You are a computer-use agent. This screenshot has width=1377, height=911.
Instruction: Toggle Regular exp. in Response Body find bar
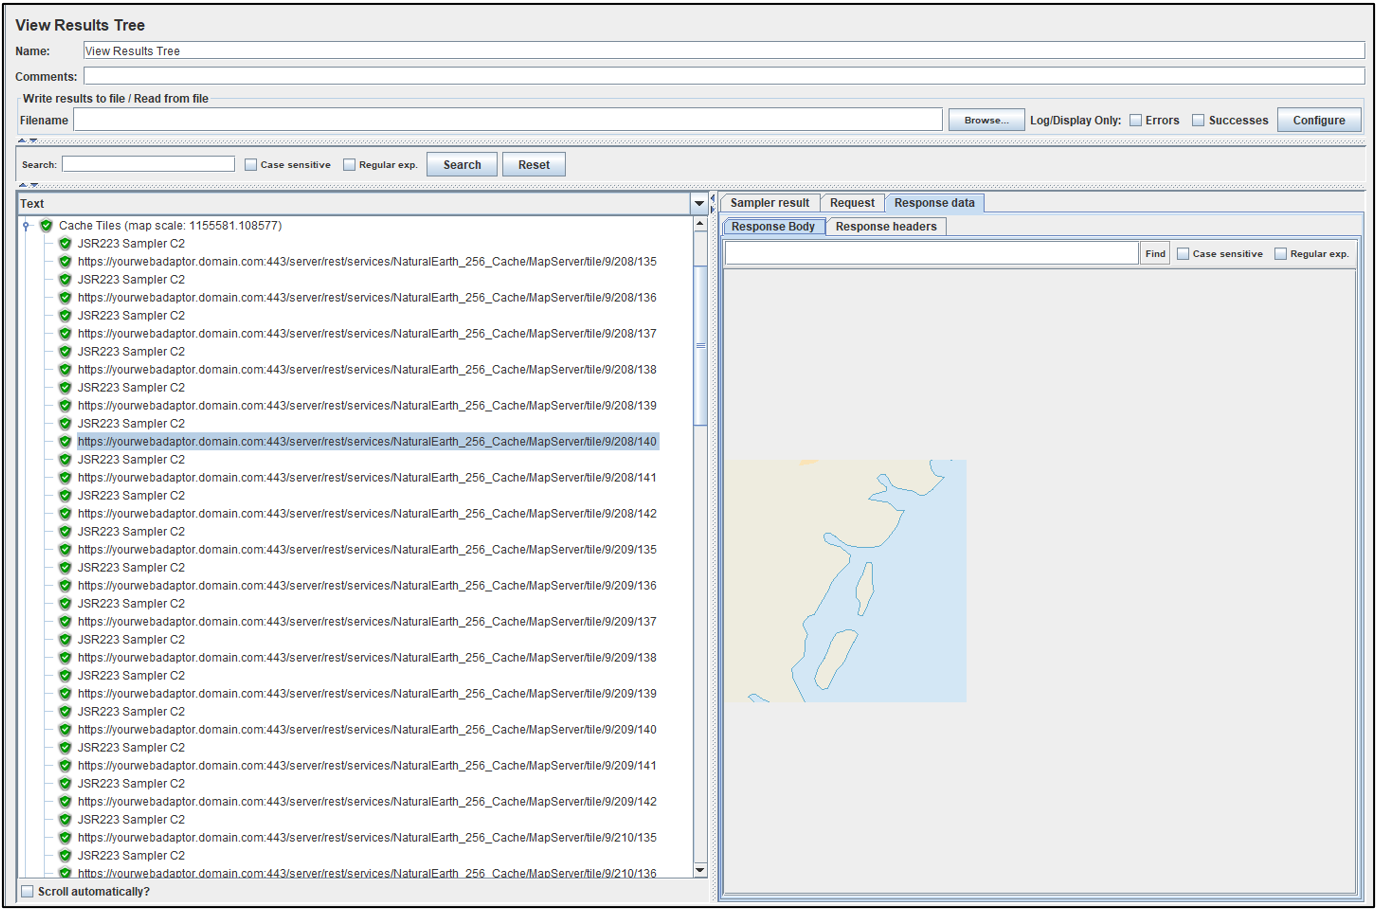(1280, 254)
